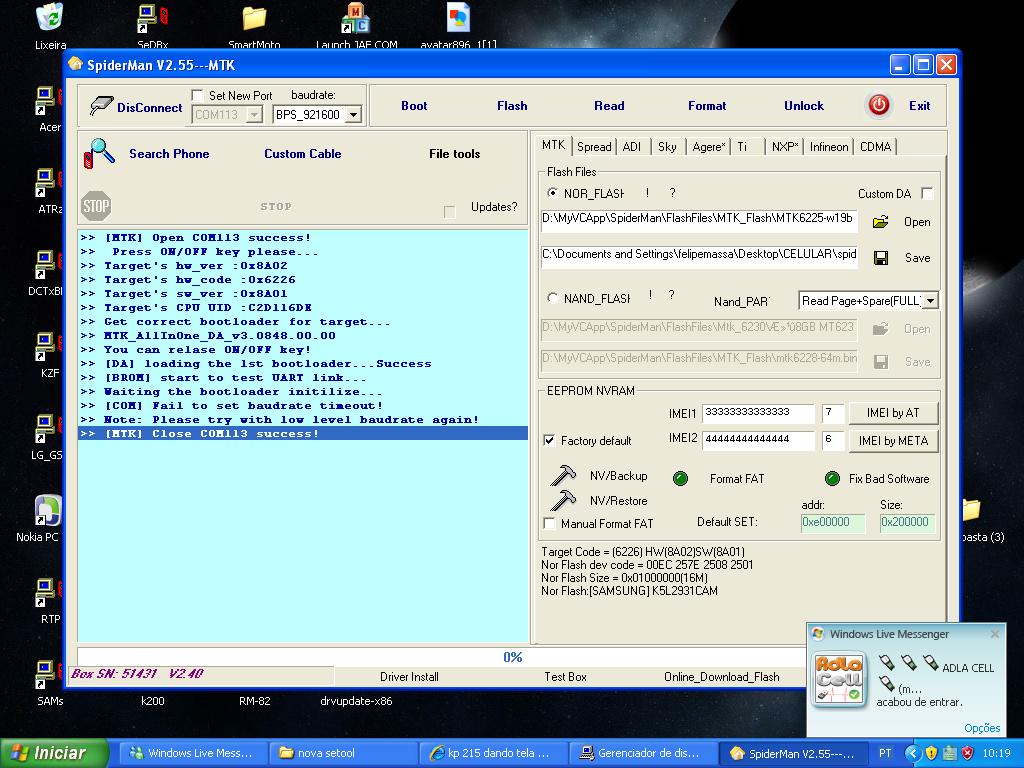Viewport: 1024px width, 768px height.
Task: Click the NOR flash file path field
Action: click(x=699, y=219)
